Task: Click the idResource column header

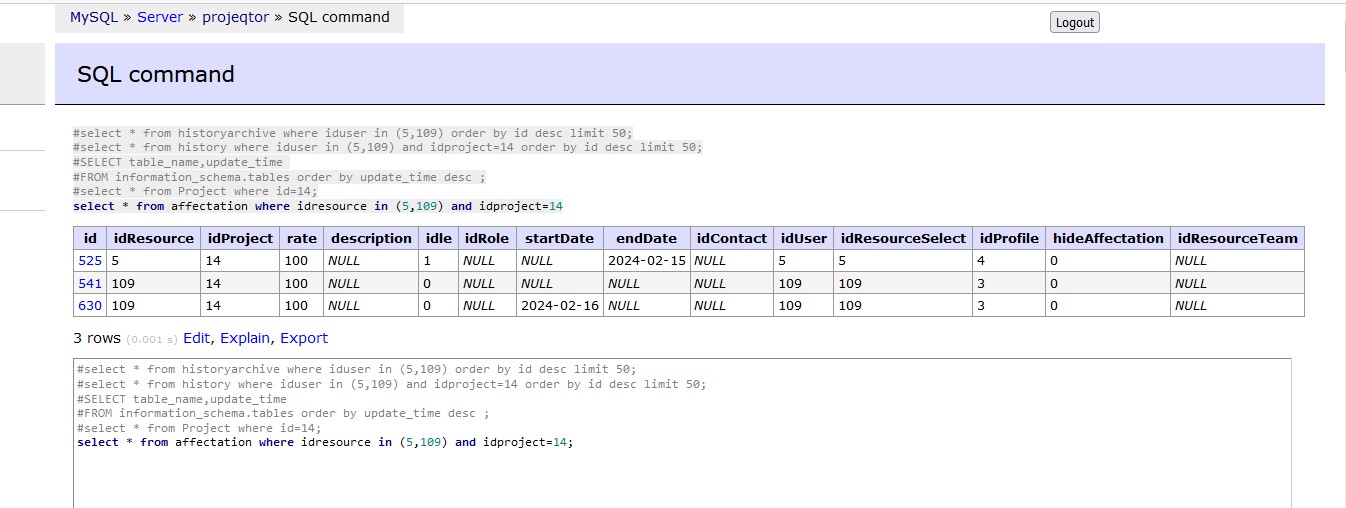Action: pyautogui.click(x=153, y=238)
